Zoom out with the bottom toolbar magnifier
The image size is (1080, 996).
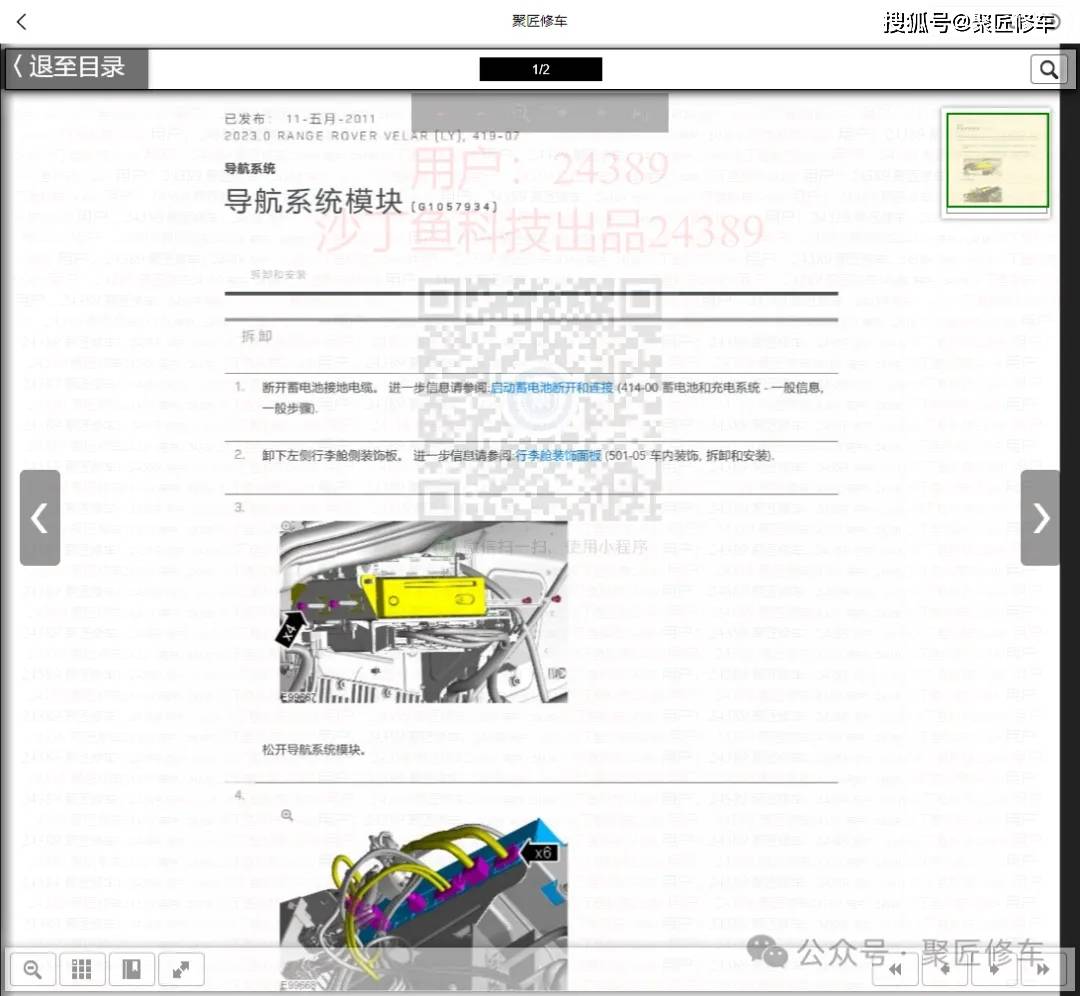(32, 969)
